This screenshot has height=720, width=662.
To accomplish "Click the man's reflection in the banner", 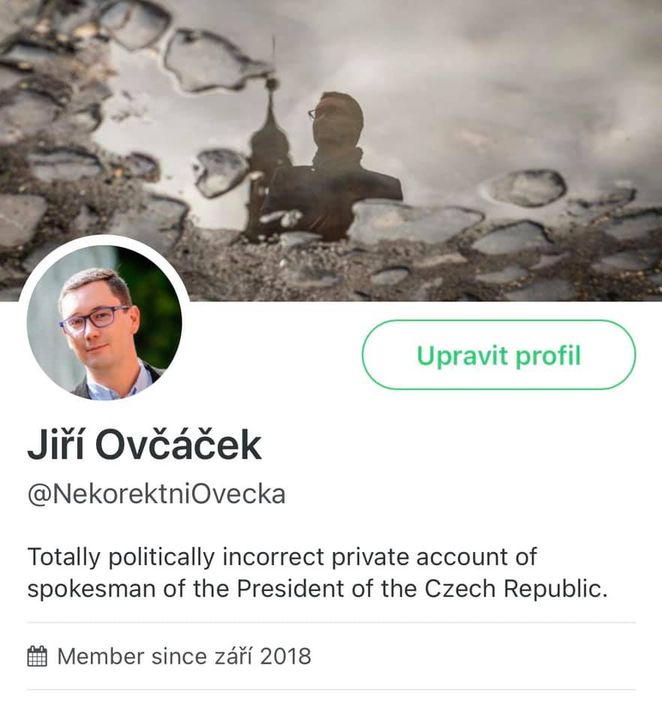I will click(x=333, y=164).
